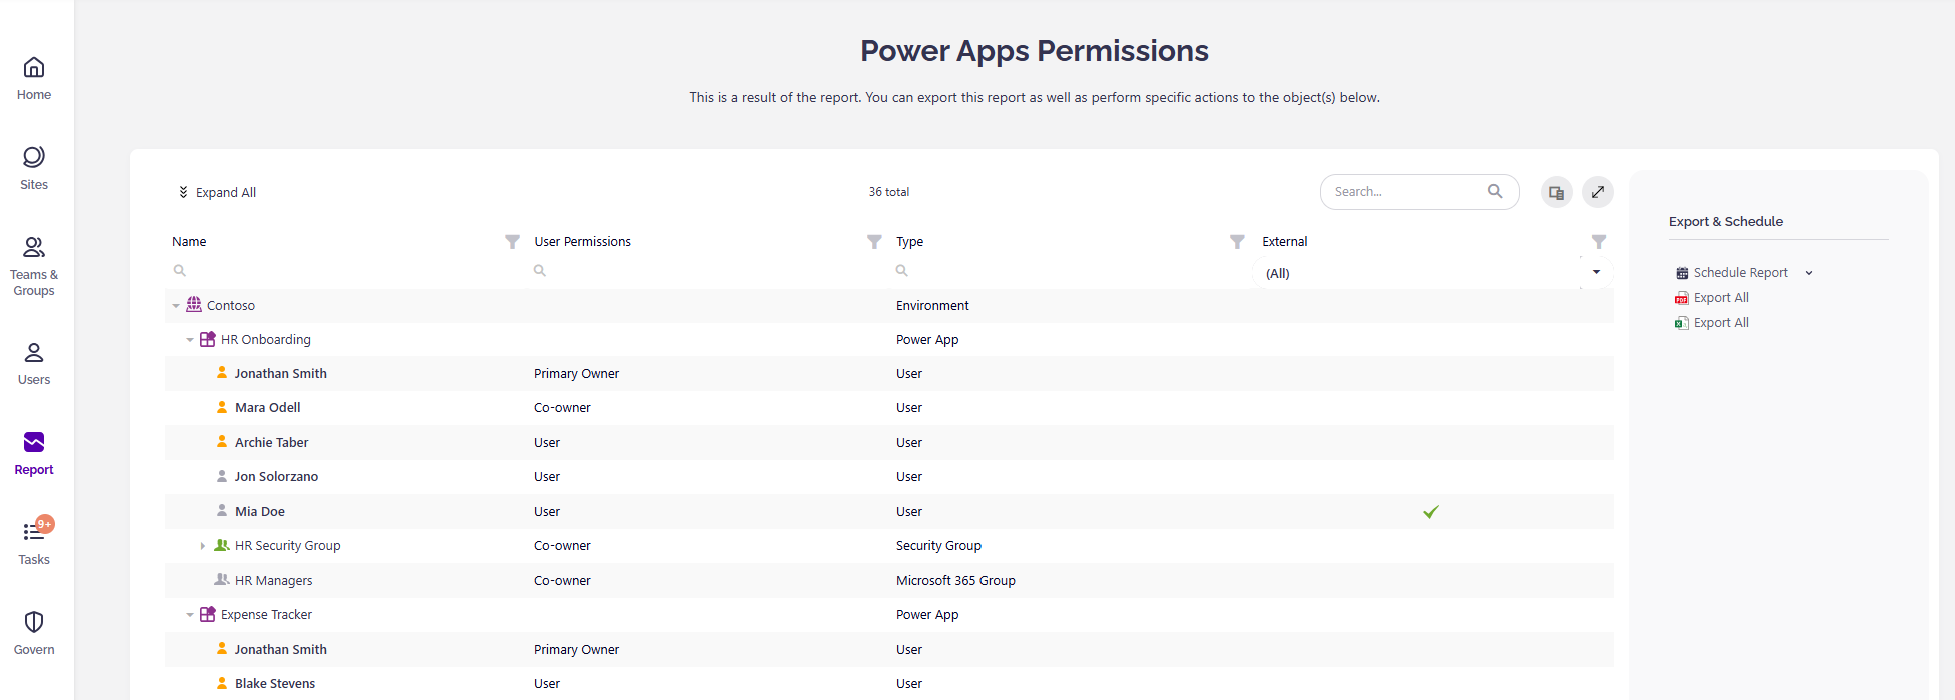
Task: Open the Sites section
Action: tap(34, 168)
